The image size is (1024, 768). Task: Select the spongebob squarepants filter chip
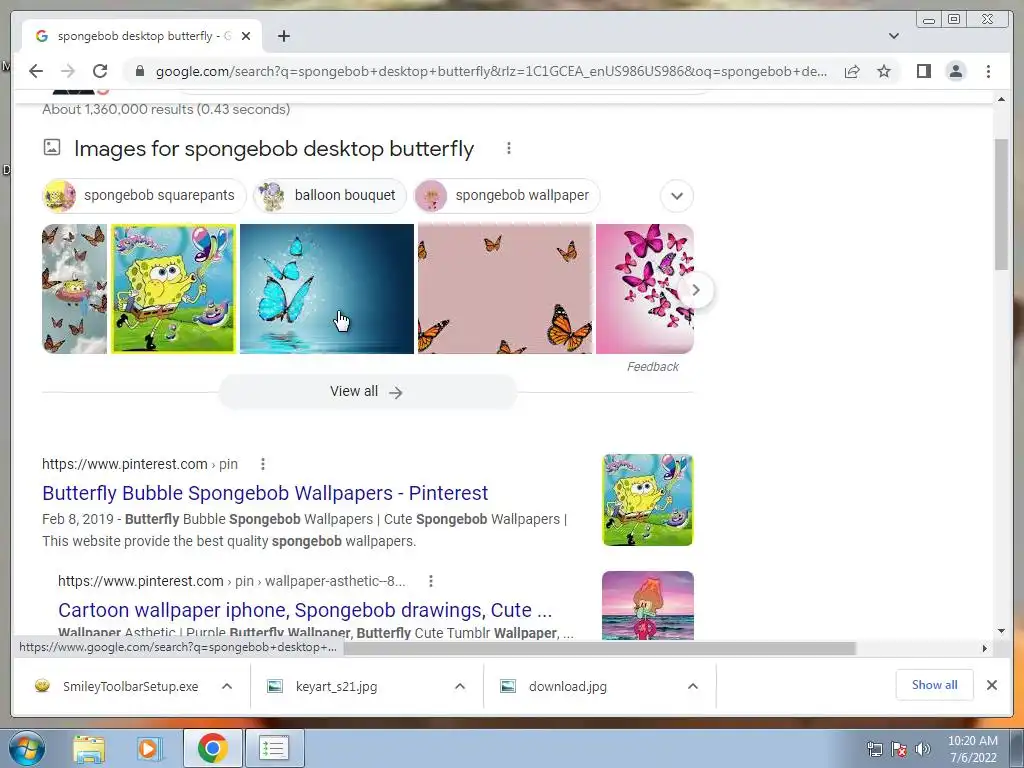(144, 195)
